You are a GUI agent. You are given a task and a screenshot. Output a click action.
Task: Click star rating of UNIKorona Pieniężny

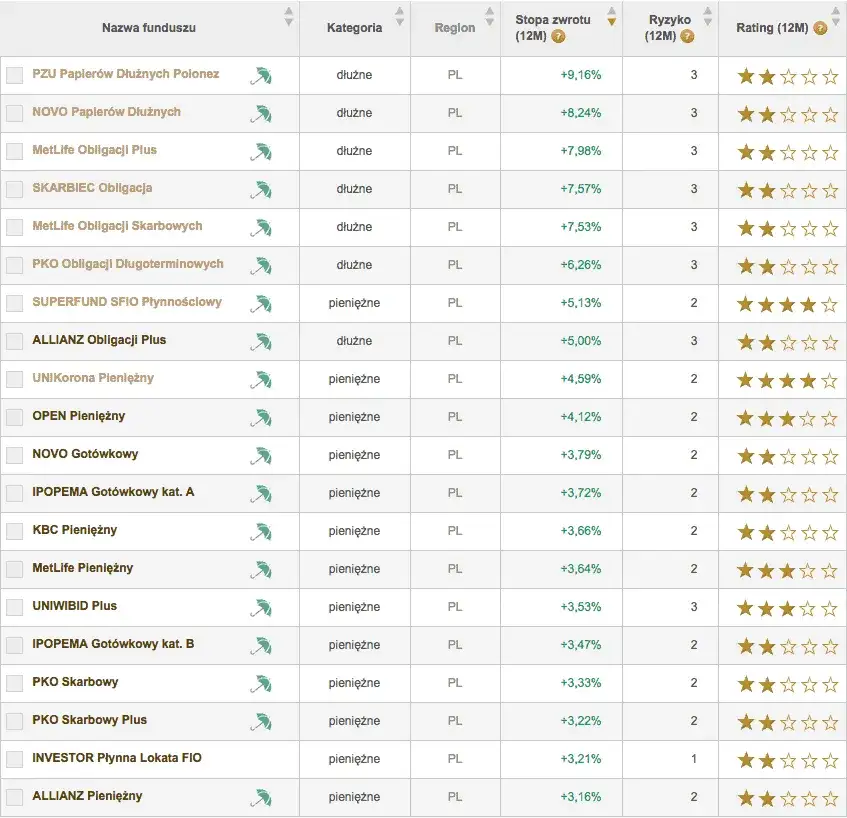[787, 381]
